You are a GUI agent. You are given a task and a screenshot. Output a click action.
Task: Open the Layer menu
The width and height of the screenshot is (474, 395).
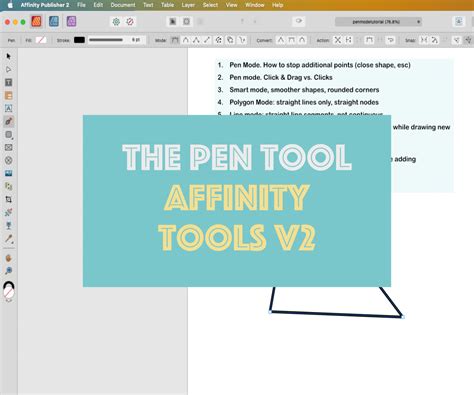(188, 5)
